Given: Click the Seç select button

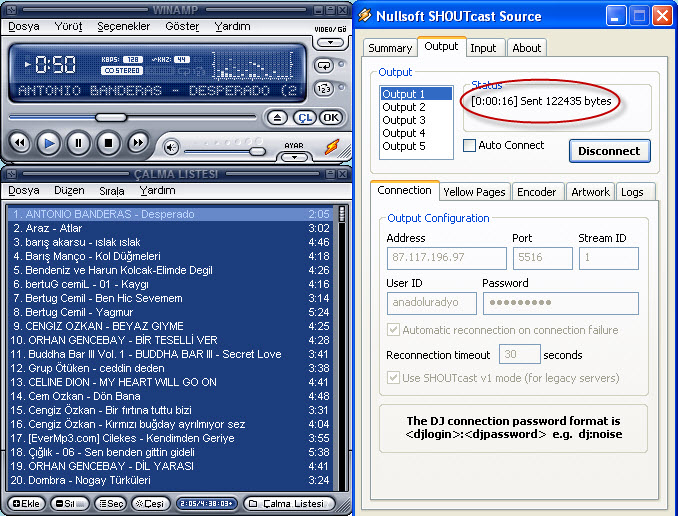Looking at the screenshot, I should click(111, 503).
